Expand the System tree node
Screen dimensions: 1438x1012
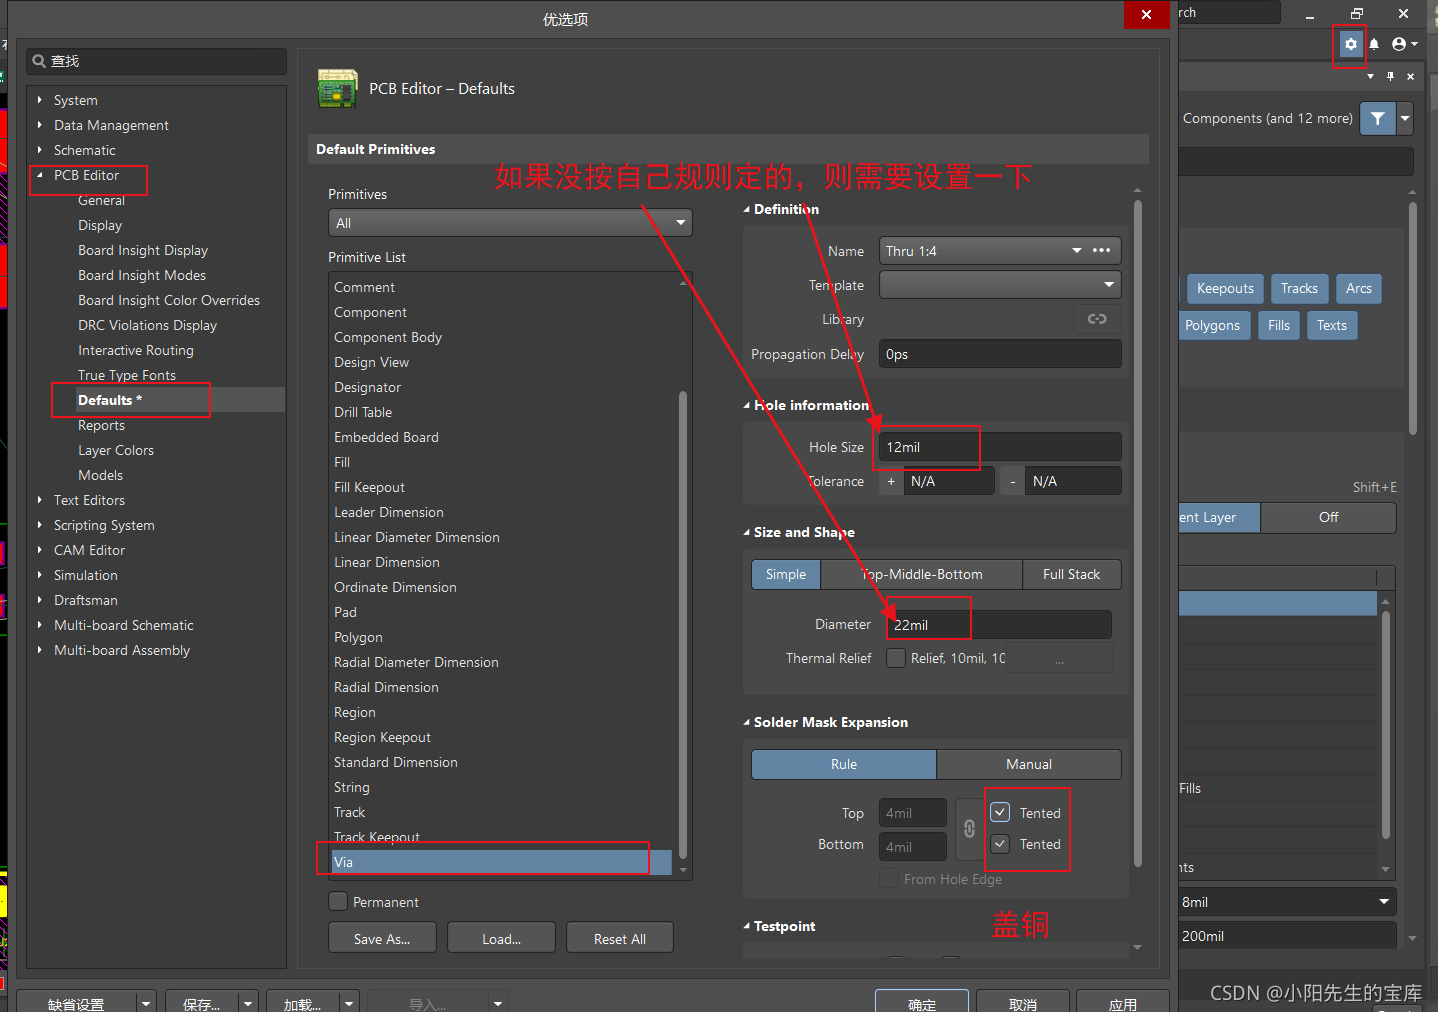click(40, 100)
